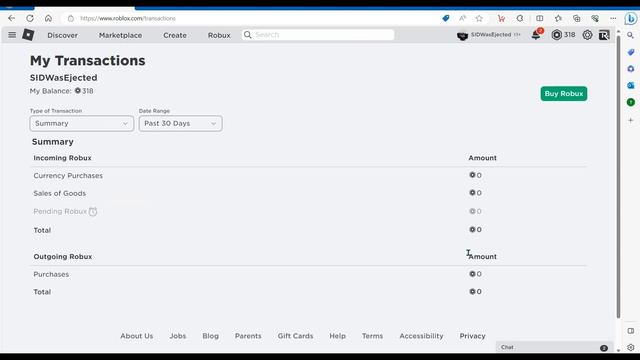
Task: Open the Past 30 Days date range dropdown
Action: tap(180, 124)
